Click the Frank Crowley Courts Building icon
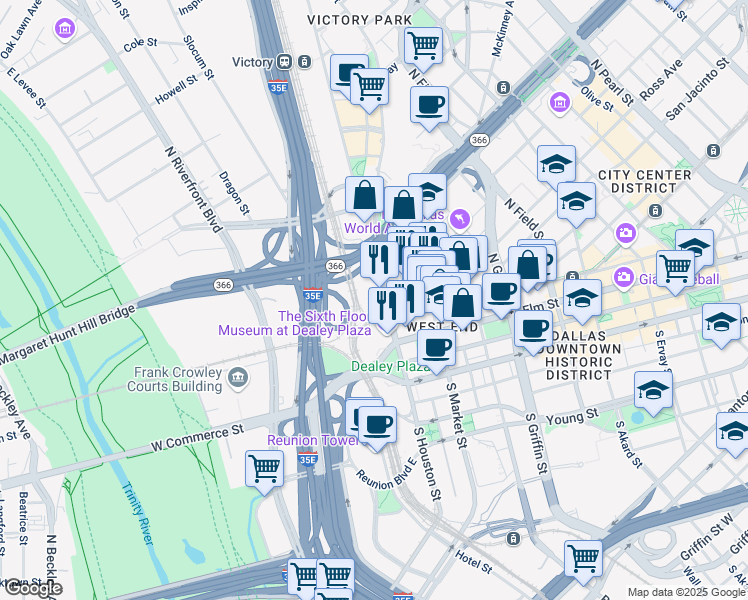This screenshot has width=748, height=600. click(238, 378)
